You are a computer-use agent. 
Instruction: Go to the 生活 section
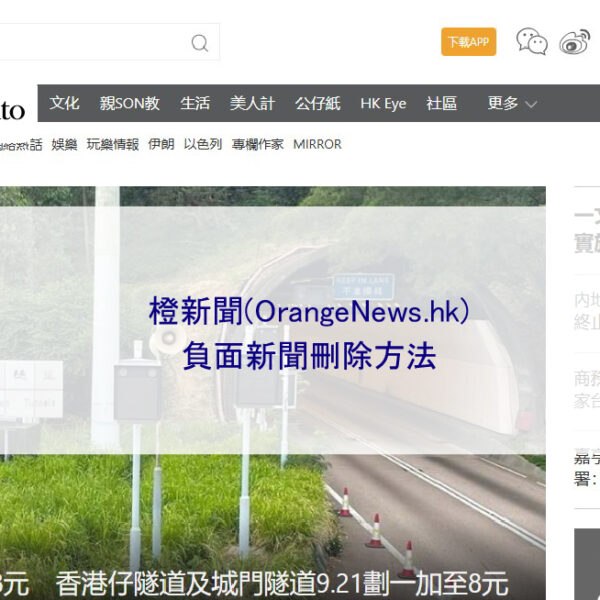tap(195, 103)
